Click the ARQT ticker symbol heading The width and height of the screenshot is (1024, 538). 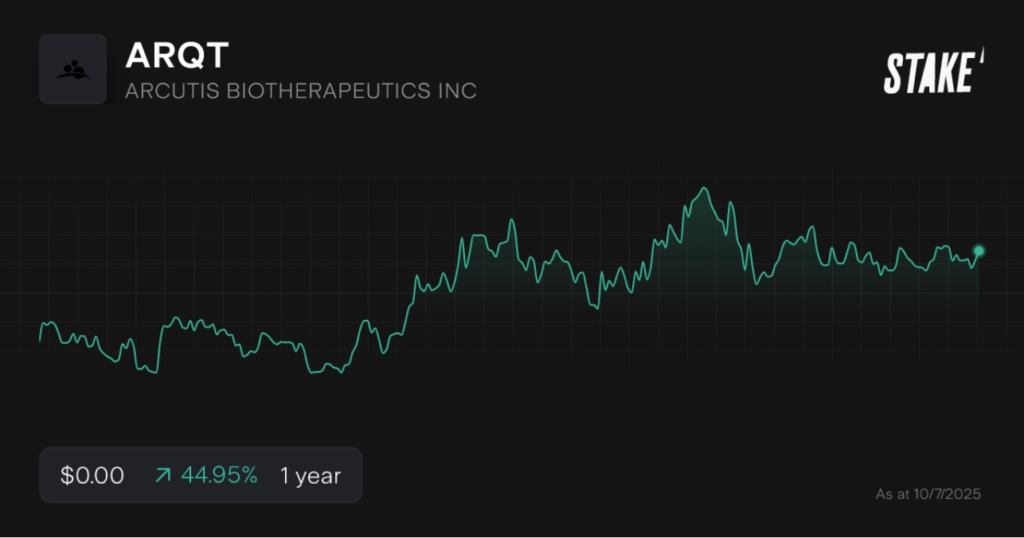coord(177,55)
